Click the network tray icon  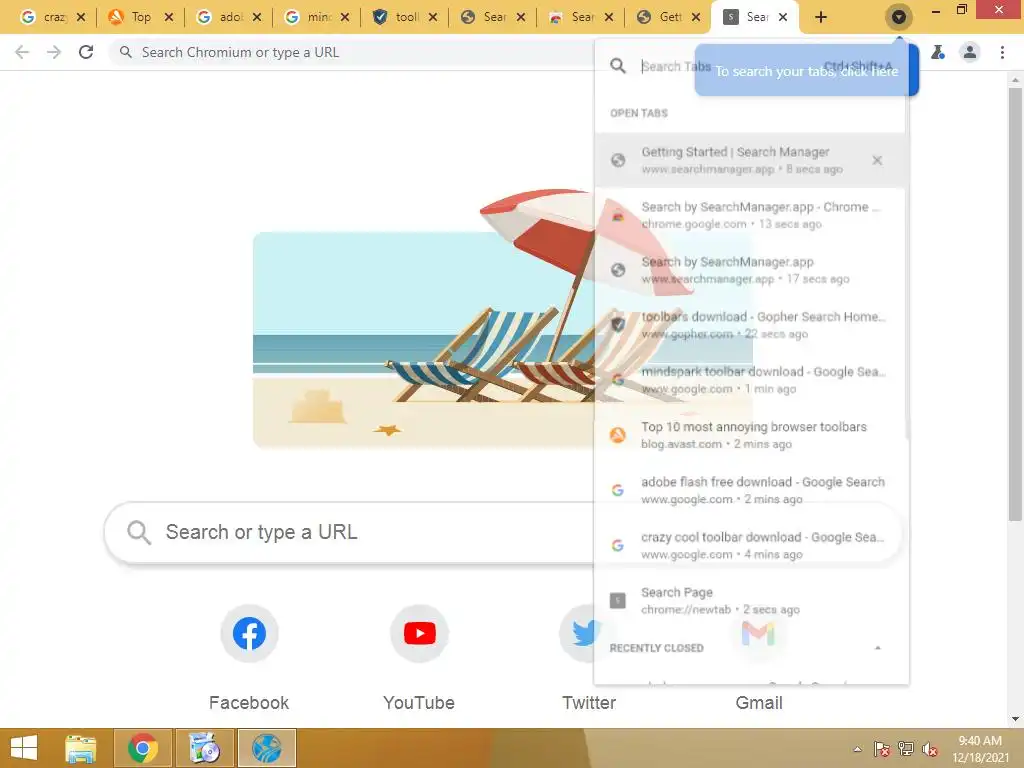(906, 749)
